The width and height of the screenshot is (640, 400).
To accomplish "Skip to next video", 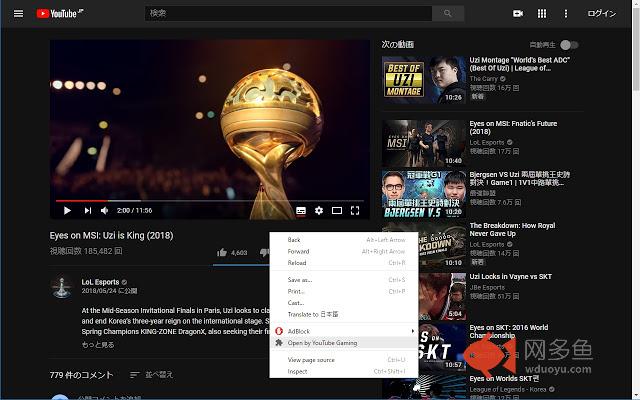I will click(87, 211).
